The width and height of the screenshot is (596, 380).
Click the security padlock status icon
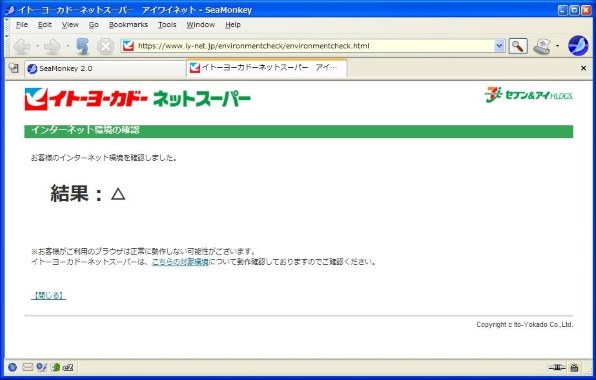(x=574, y=367)
